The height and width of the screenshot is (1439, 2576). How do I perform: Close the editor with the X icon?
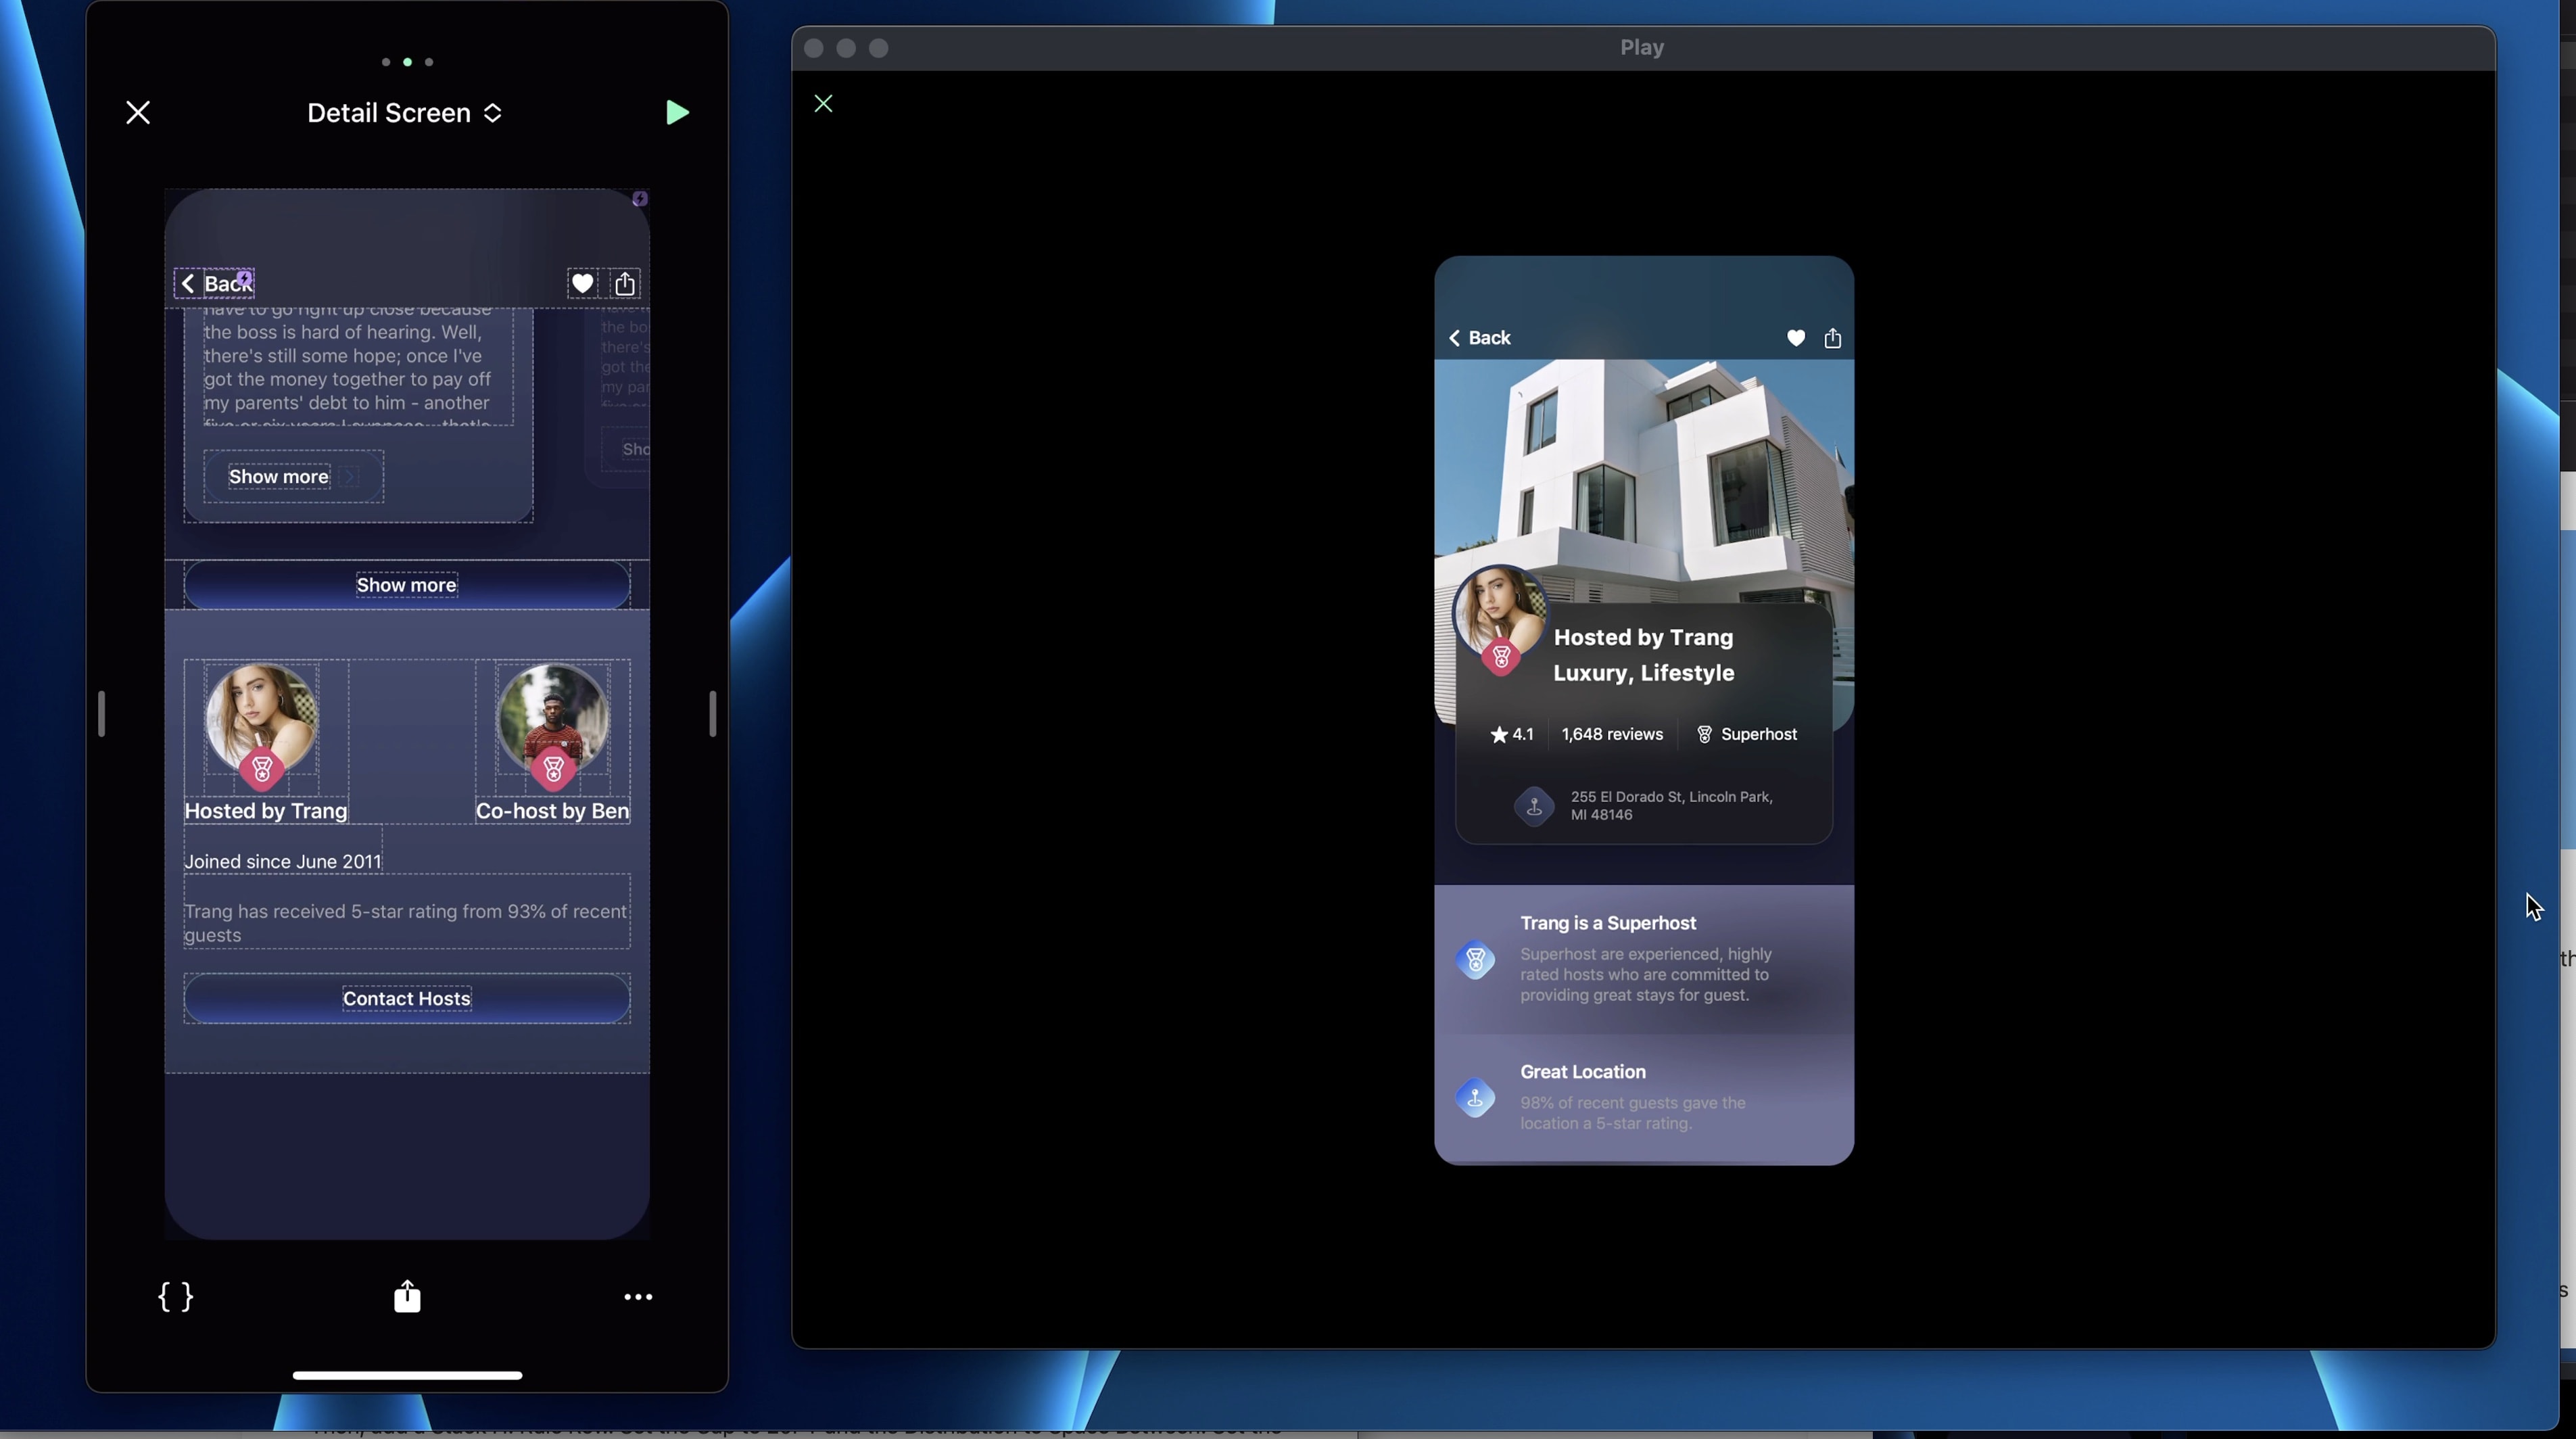point(138,112)
